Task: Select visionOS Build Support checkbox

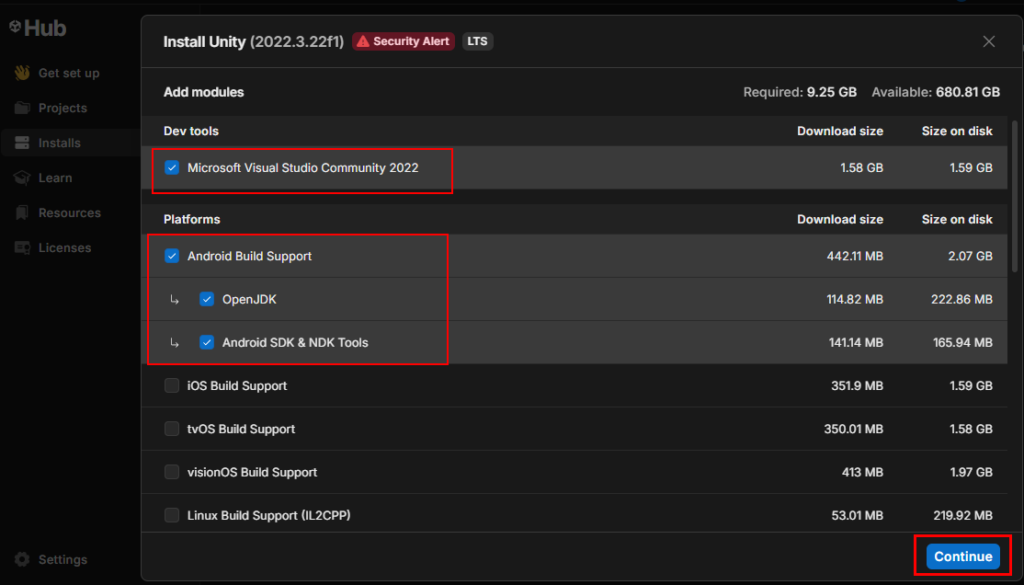Action: click(x=172, y=472)
